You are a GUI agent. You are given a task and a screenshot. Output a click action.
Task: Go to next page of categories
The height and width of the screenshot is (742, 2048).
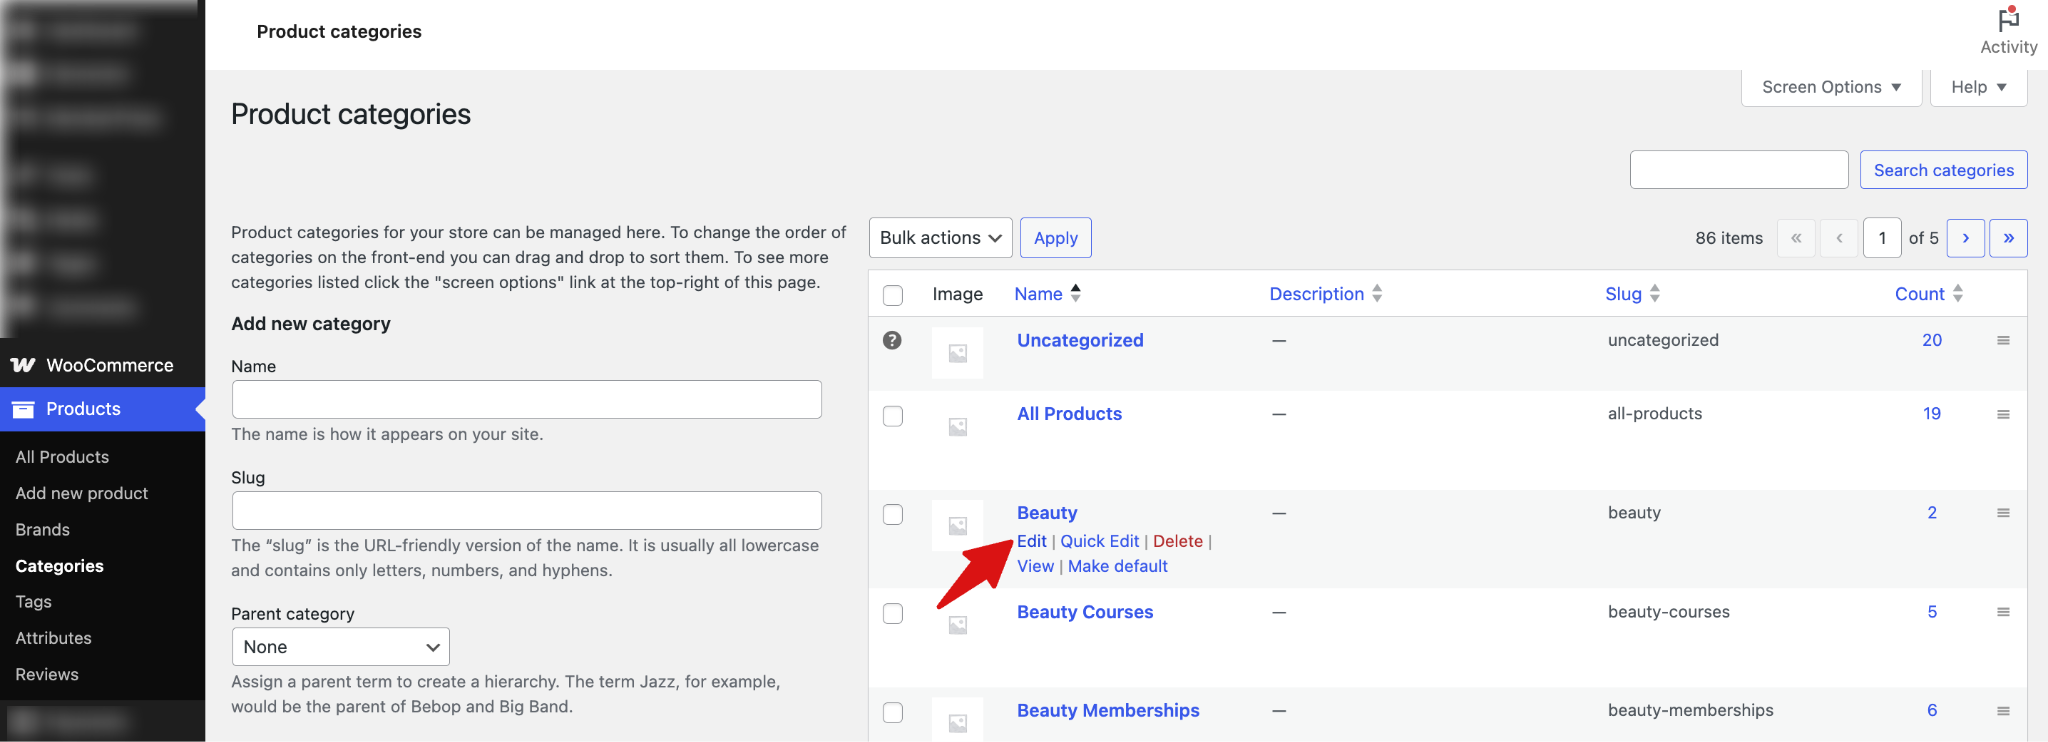coord(1966,238)
